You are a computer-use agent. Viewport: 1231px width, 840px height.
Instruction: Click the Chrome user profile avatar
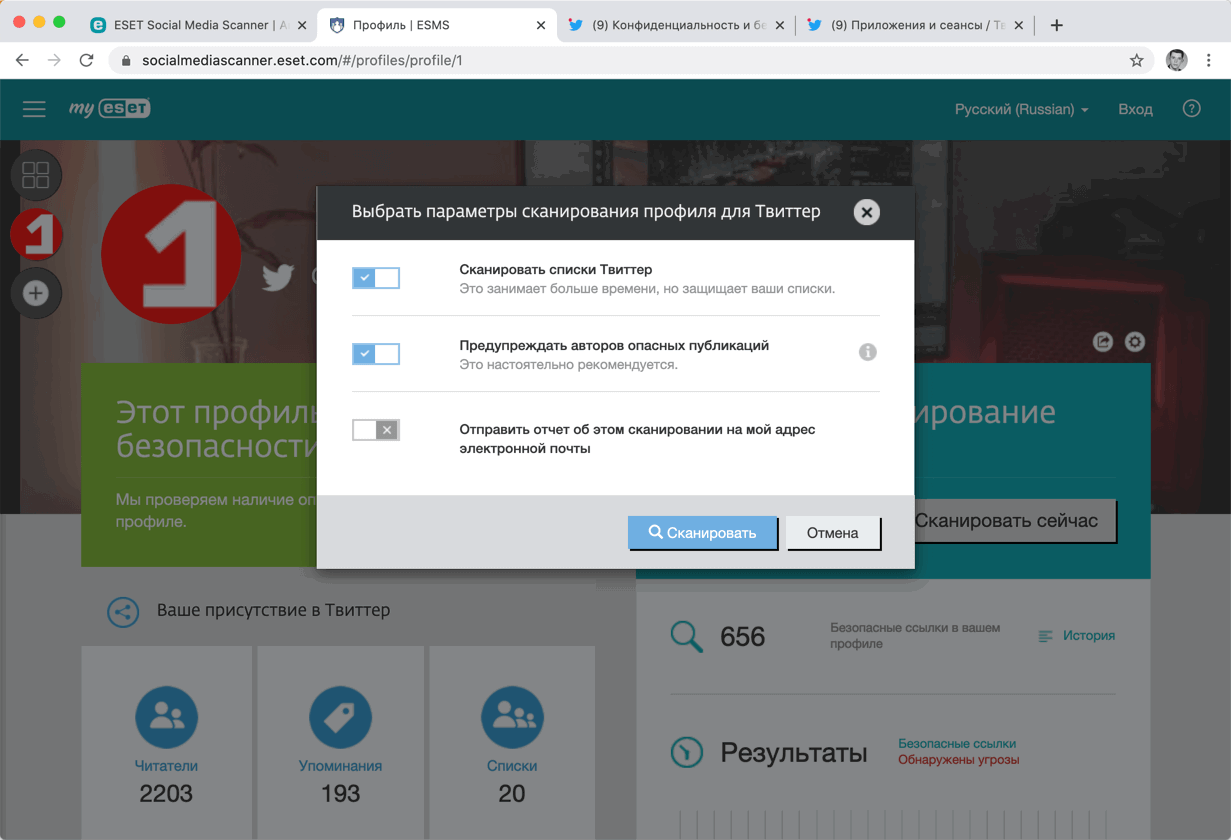1176,60
